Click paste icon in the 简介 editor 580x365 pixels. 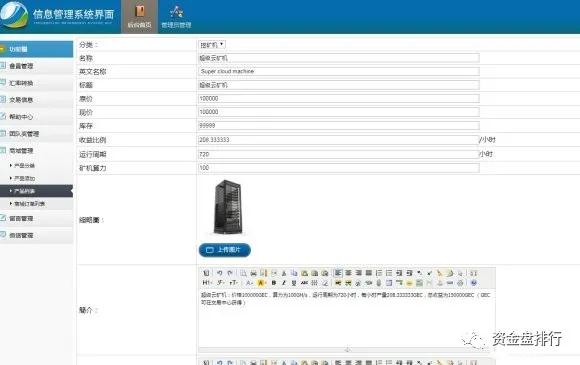click(304, 273)
